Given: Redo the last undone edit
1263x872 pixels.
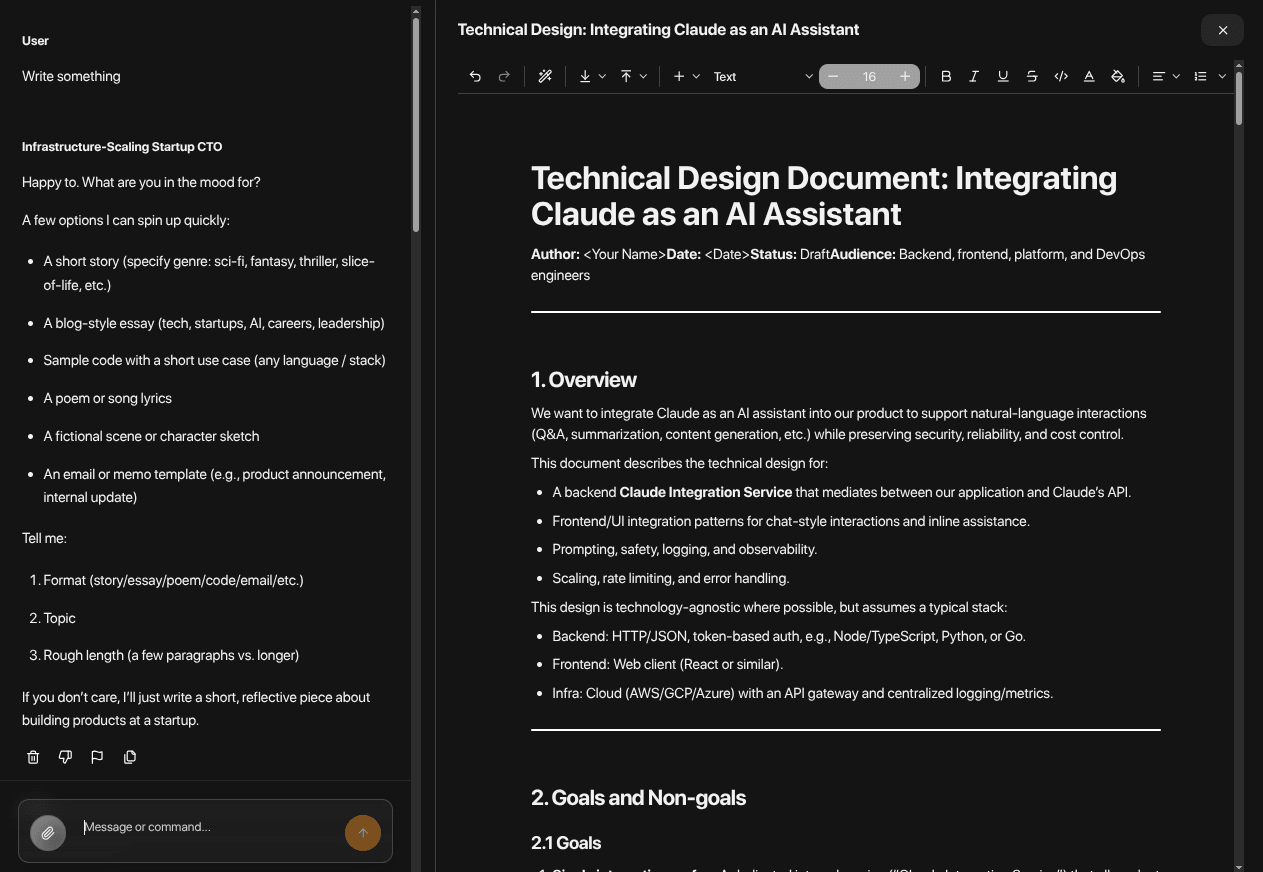Looking at the screenshot, I should (x=504, y=76).
